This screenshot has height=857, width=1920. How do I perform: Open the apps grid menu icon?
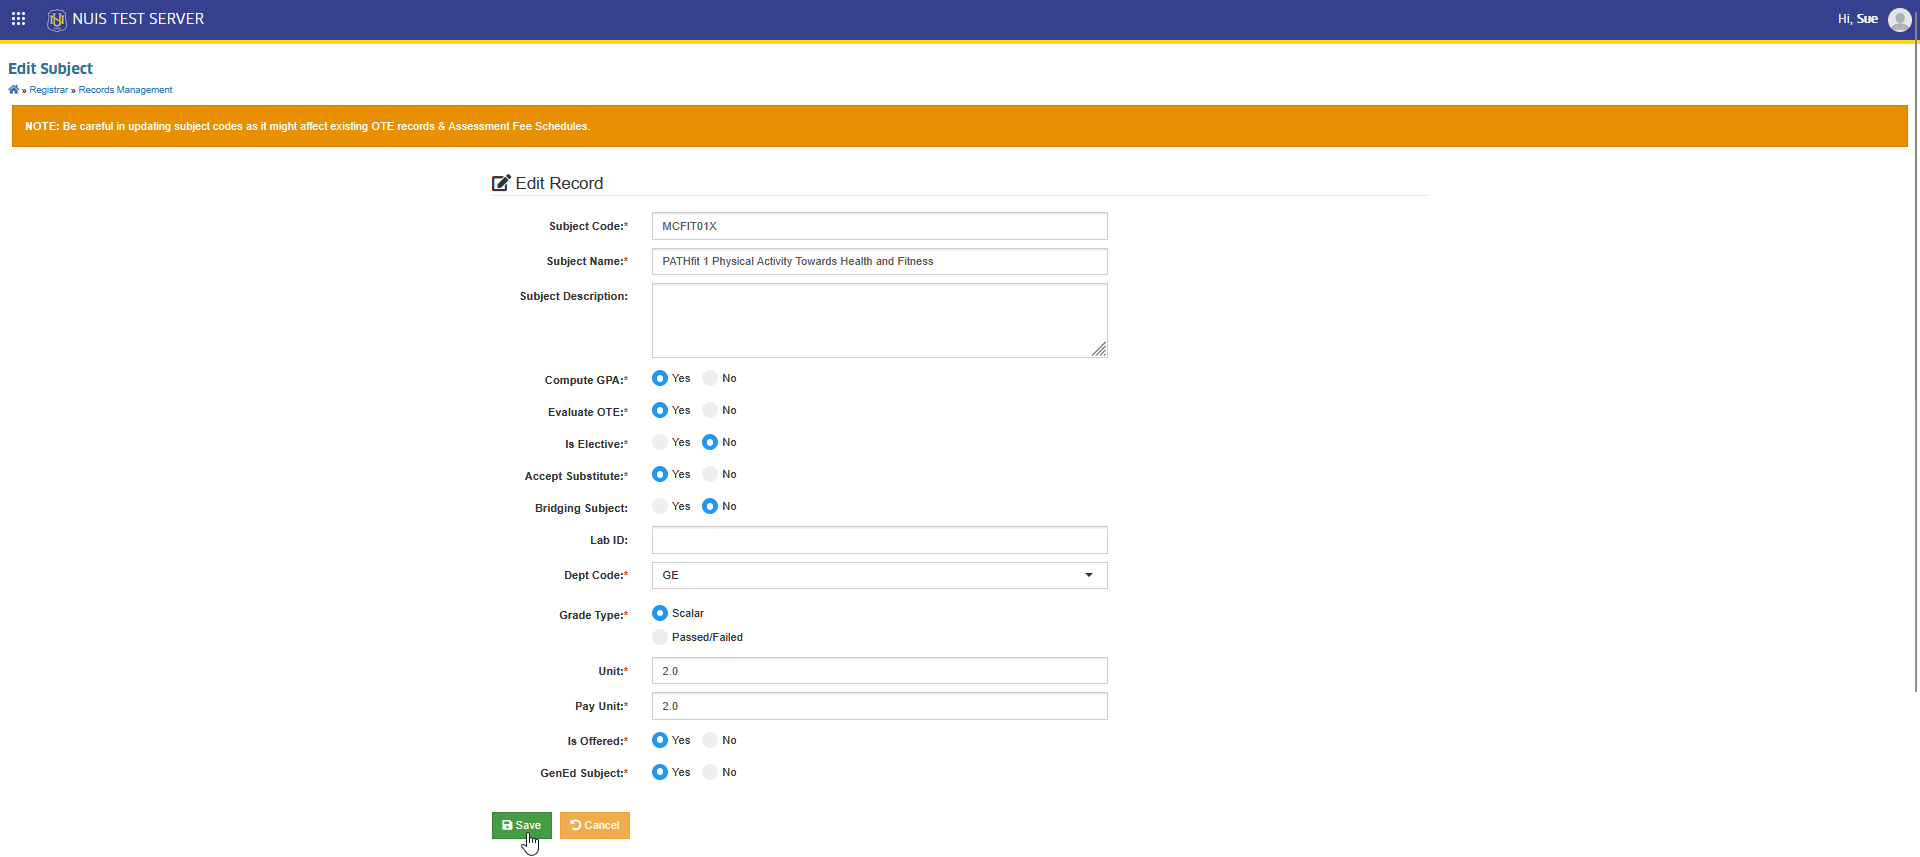(18, 19)
